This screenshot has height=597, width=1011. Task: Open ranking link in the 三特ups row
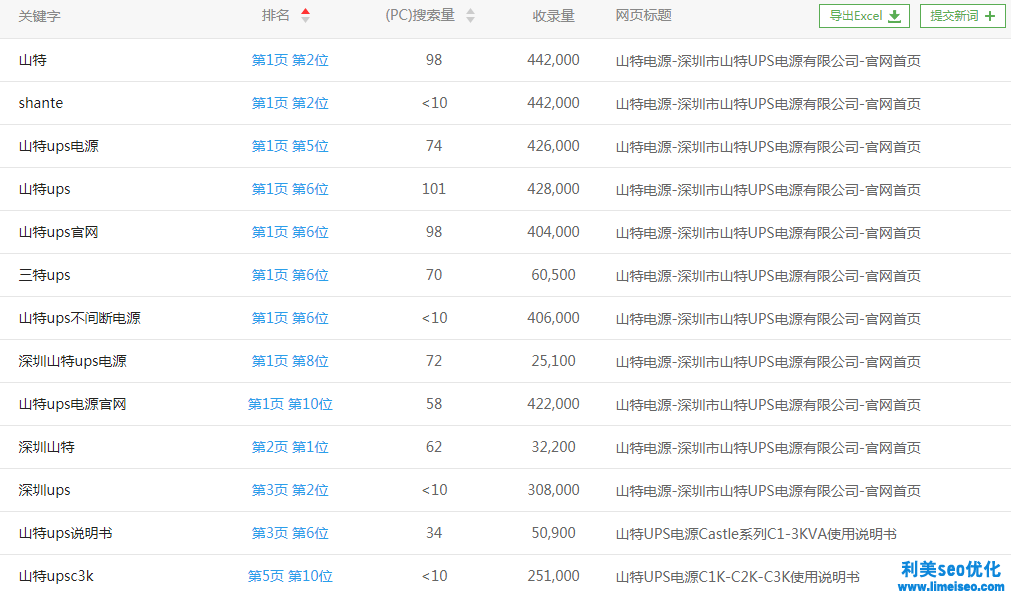(x=290, y=275)
